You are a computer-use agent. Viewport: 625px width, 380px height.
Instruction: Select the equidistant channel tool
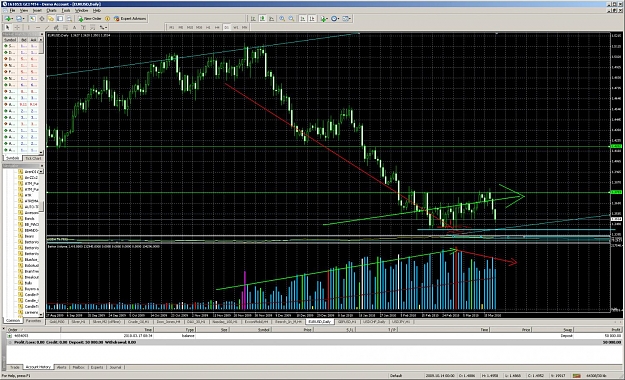point(56,27)
